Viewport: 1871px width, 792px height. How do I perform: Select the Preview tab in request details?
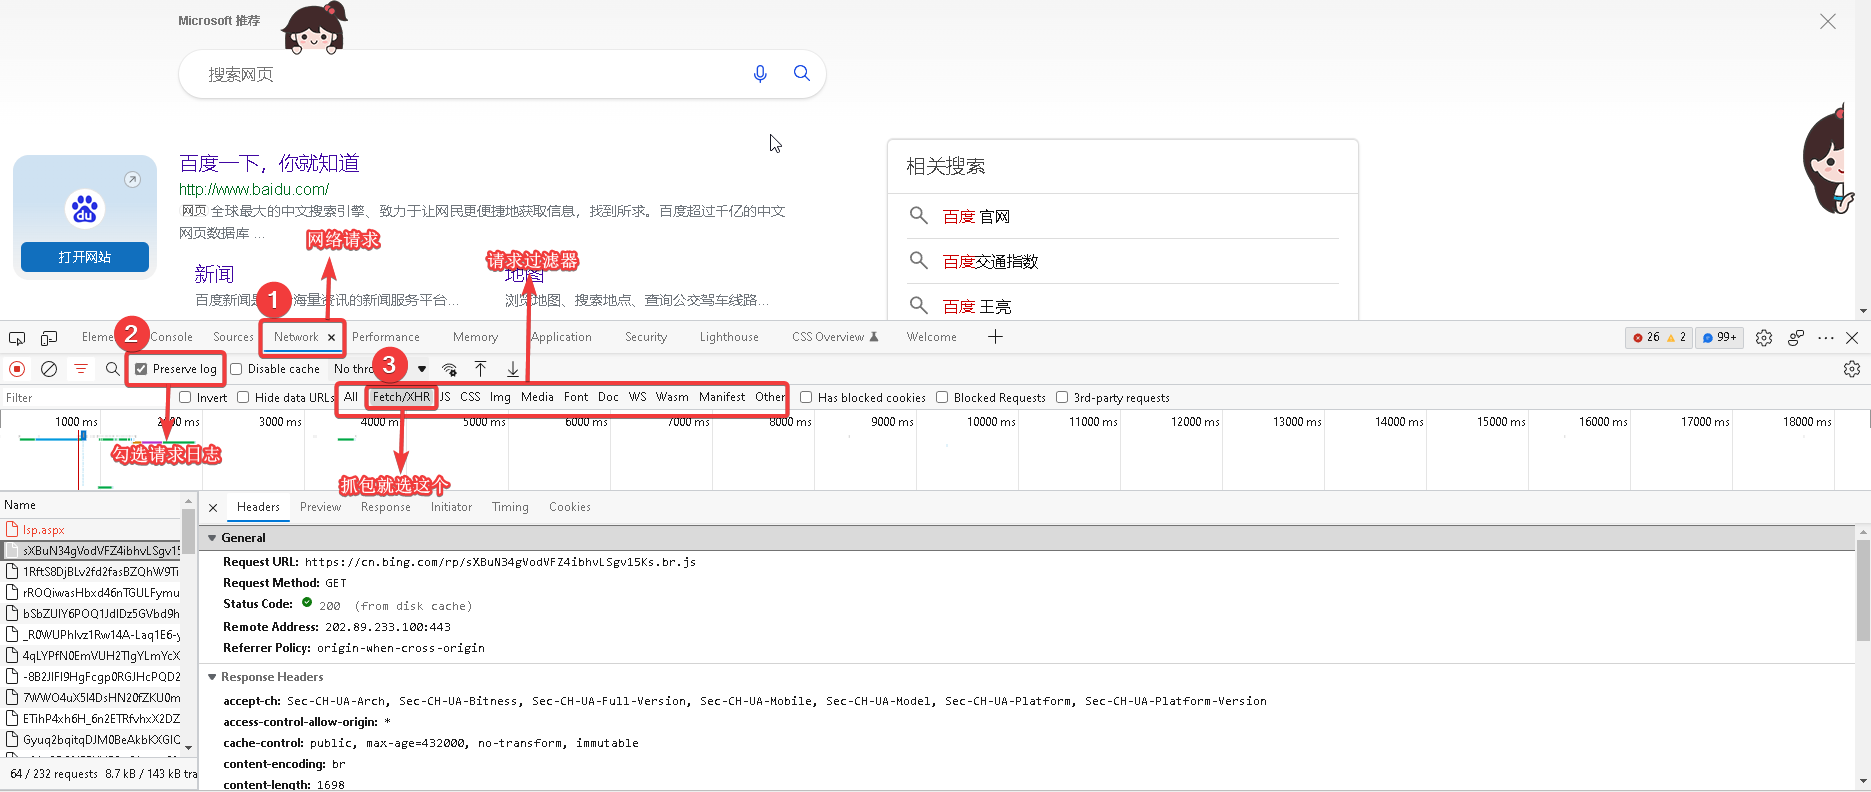click(x=320, y=507)
